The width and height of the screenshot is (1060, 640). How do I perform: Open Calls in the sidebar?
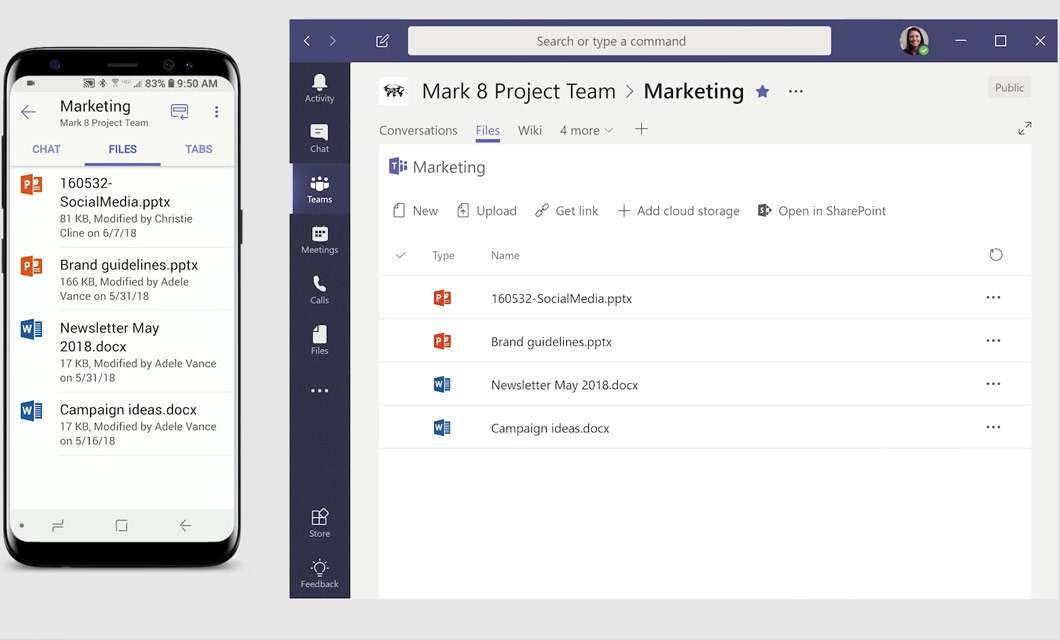click(x=319, y=289)
